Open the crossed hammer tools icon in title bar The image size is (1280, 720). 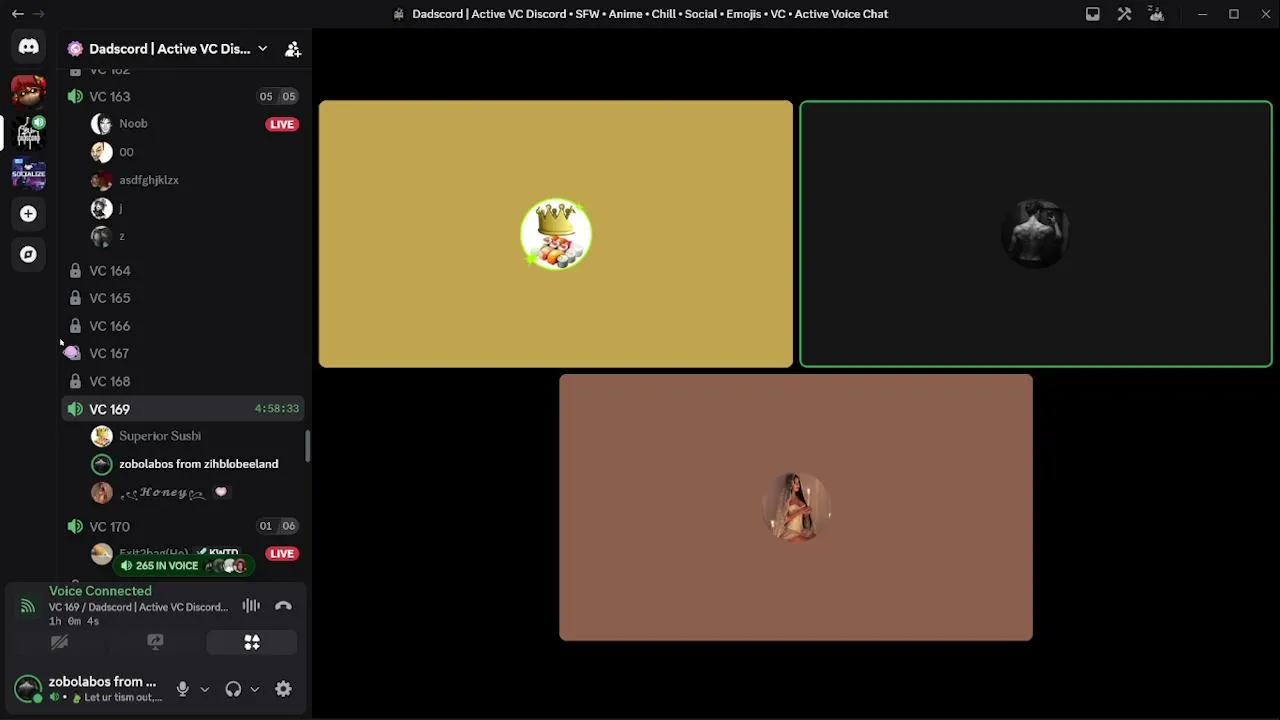click(x=1125, y=14)
